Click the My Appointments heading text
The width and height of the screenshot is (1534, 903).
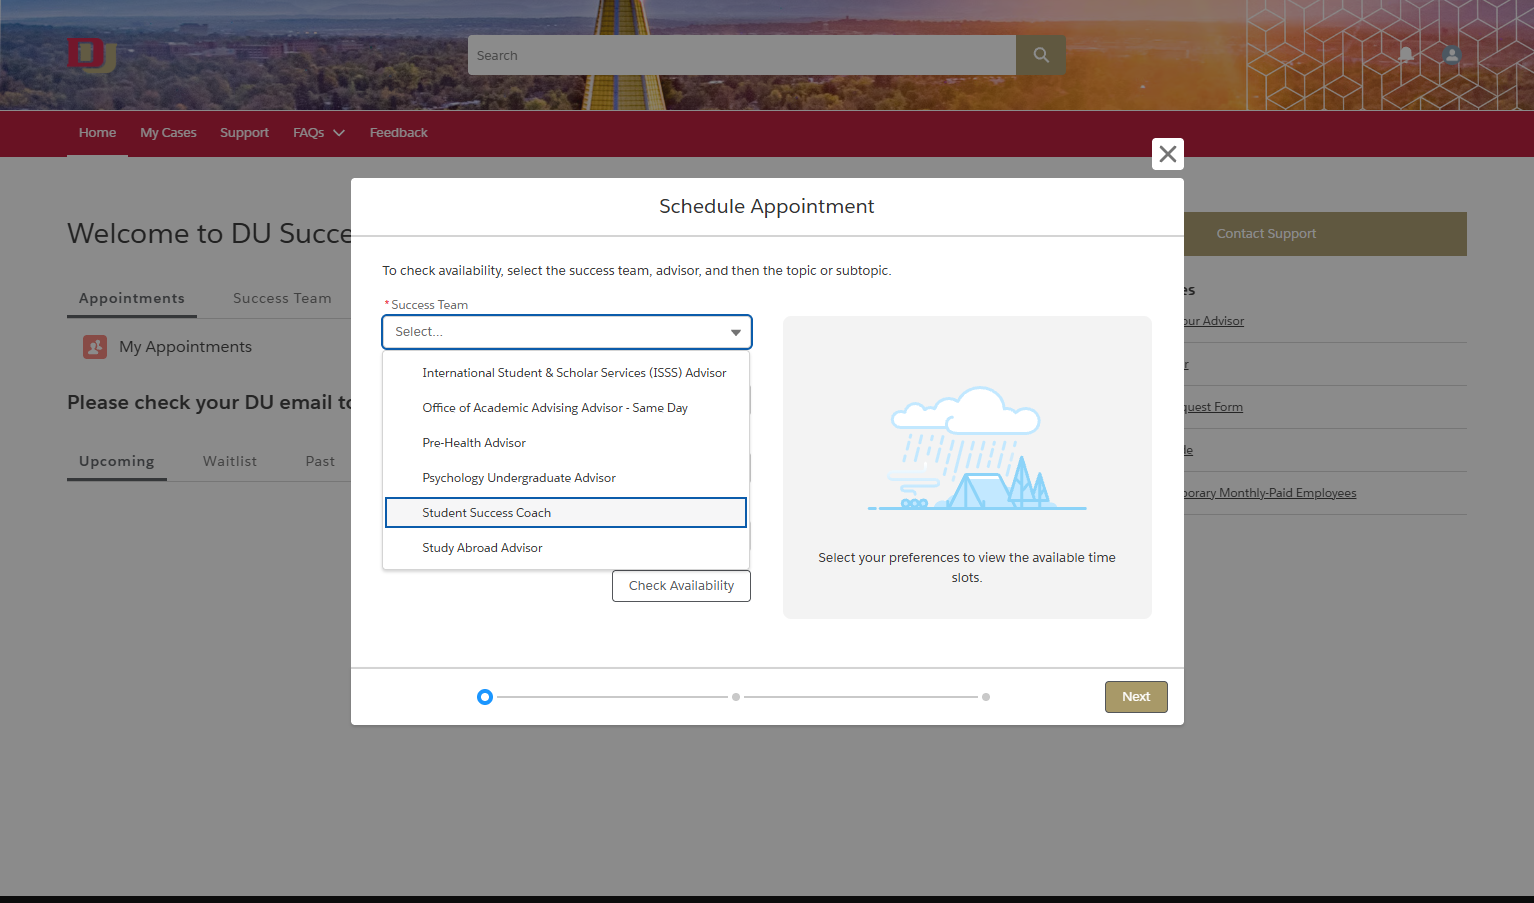(185, 347)
